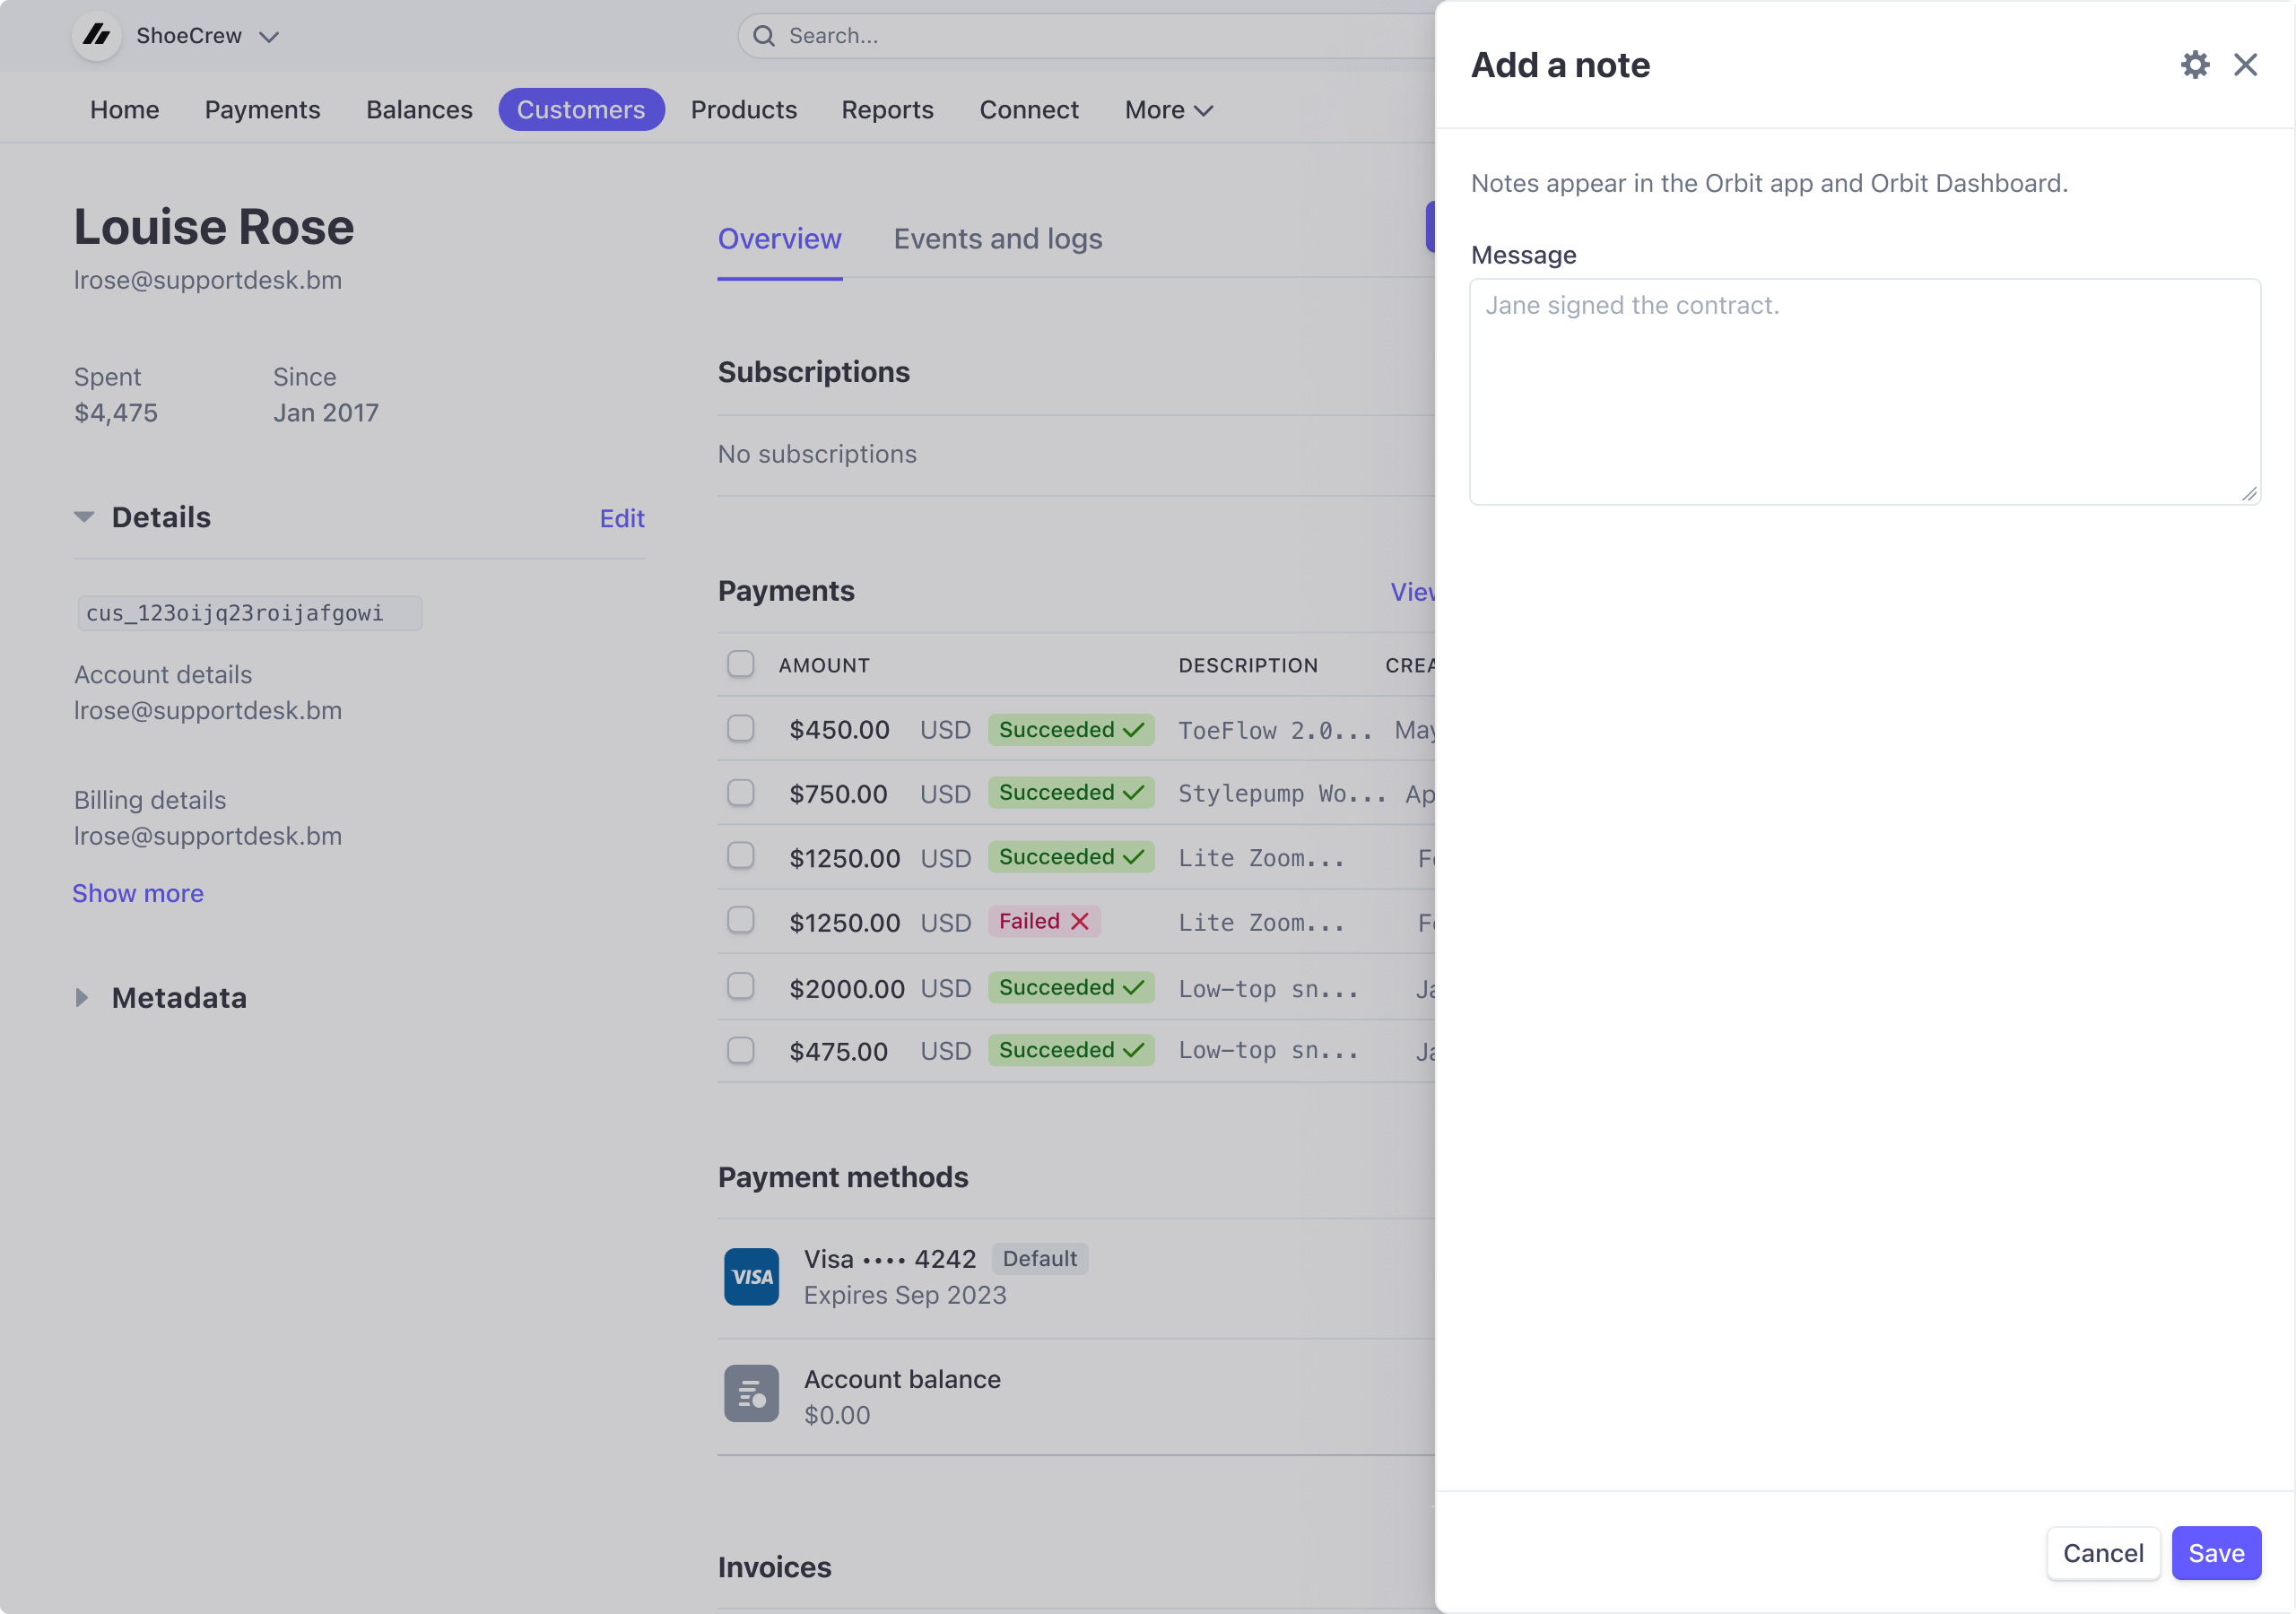Type in the Message text area
2296x1614 pixels.
click(1864, 391)
